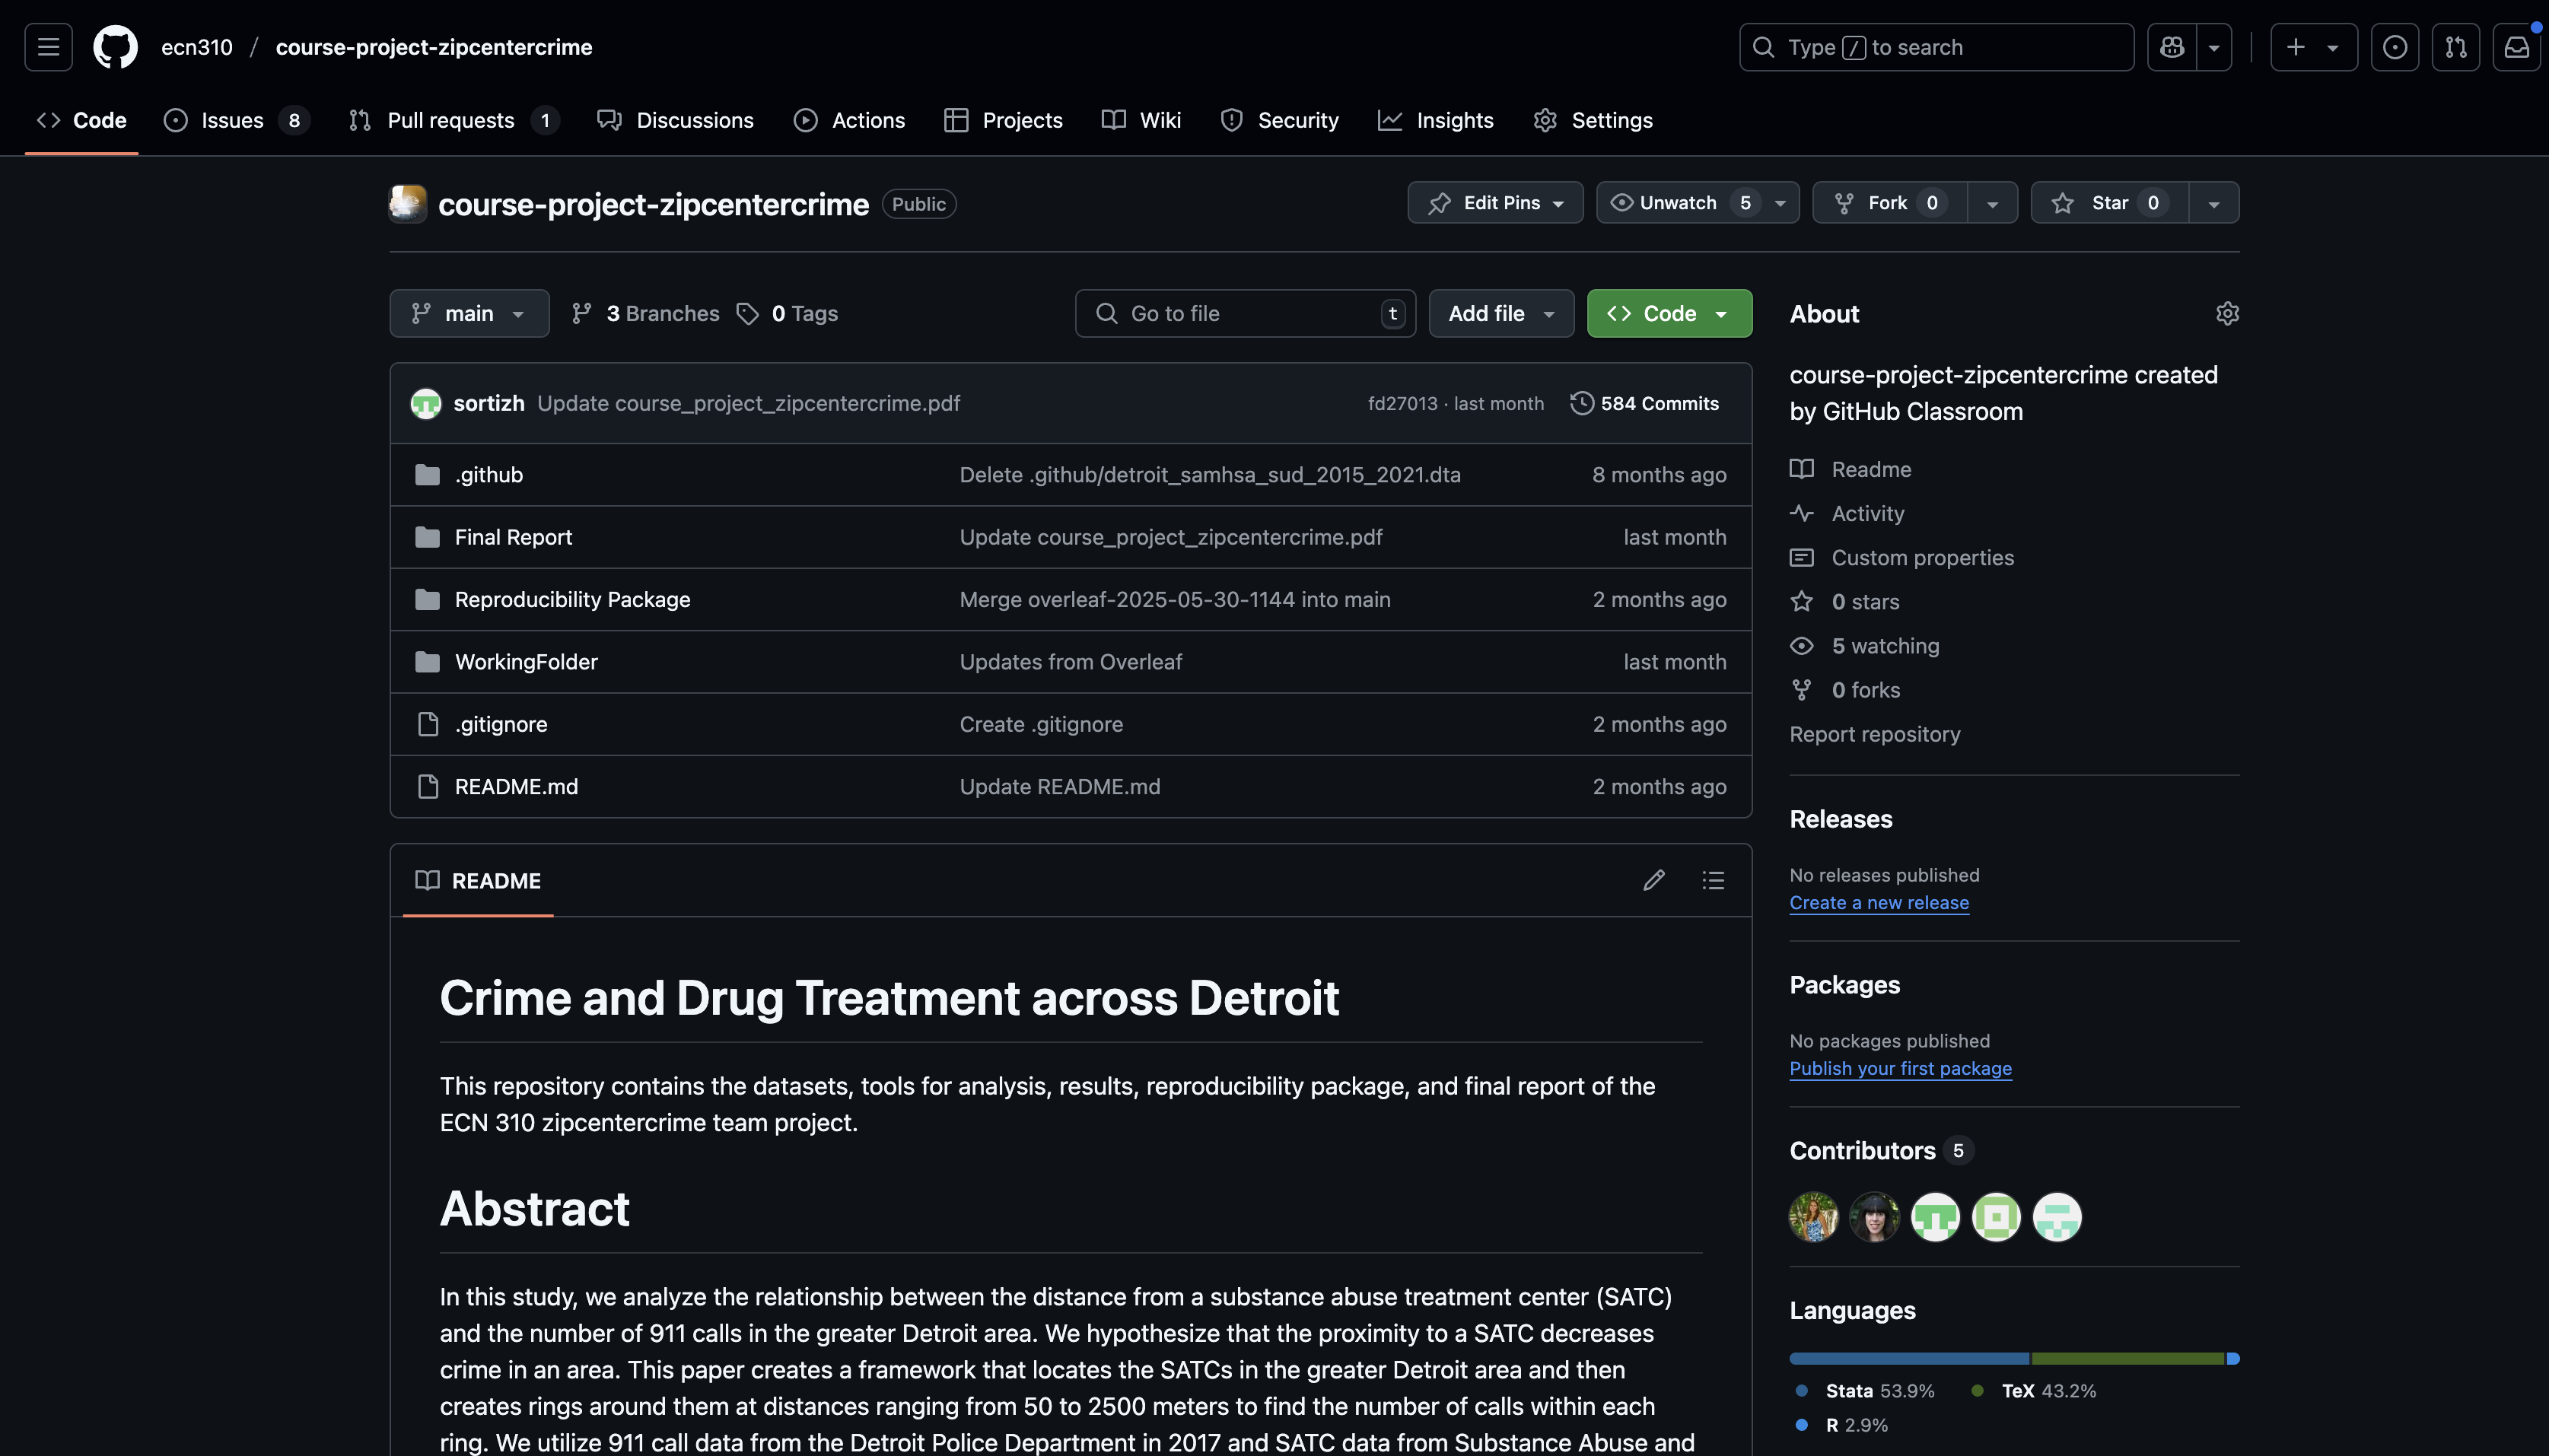This screenshot has width=2549, height=1456.
Task: Open the Create new plus dropdown
Action: tap(2313, 47)
